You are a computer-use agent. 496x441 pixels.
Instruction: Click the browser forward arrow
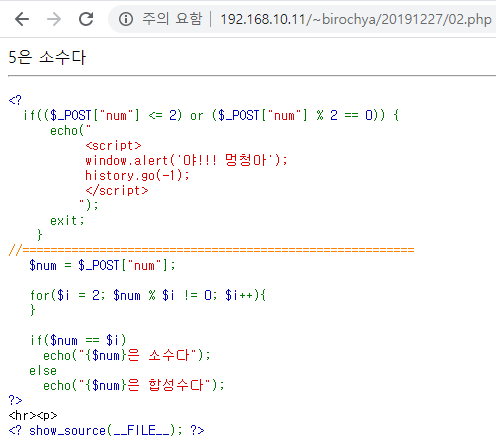(x=54, y=19)
